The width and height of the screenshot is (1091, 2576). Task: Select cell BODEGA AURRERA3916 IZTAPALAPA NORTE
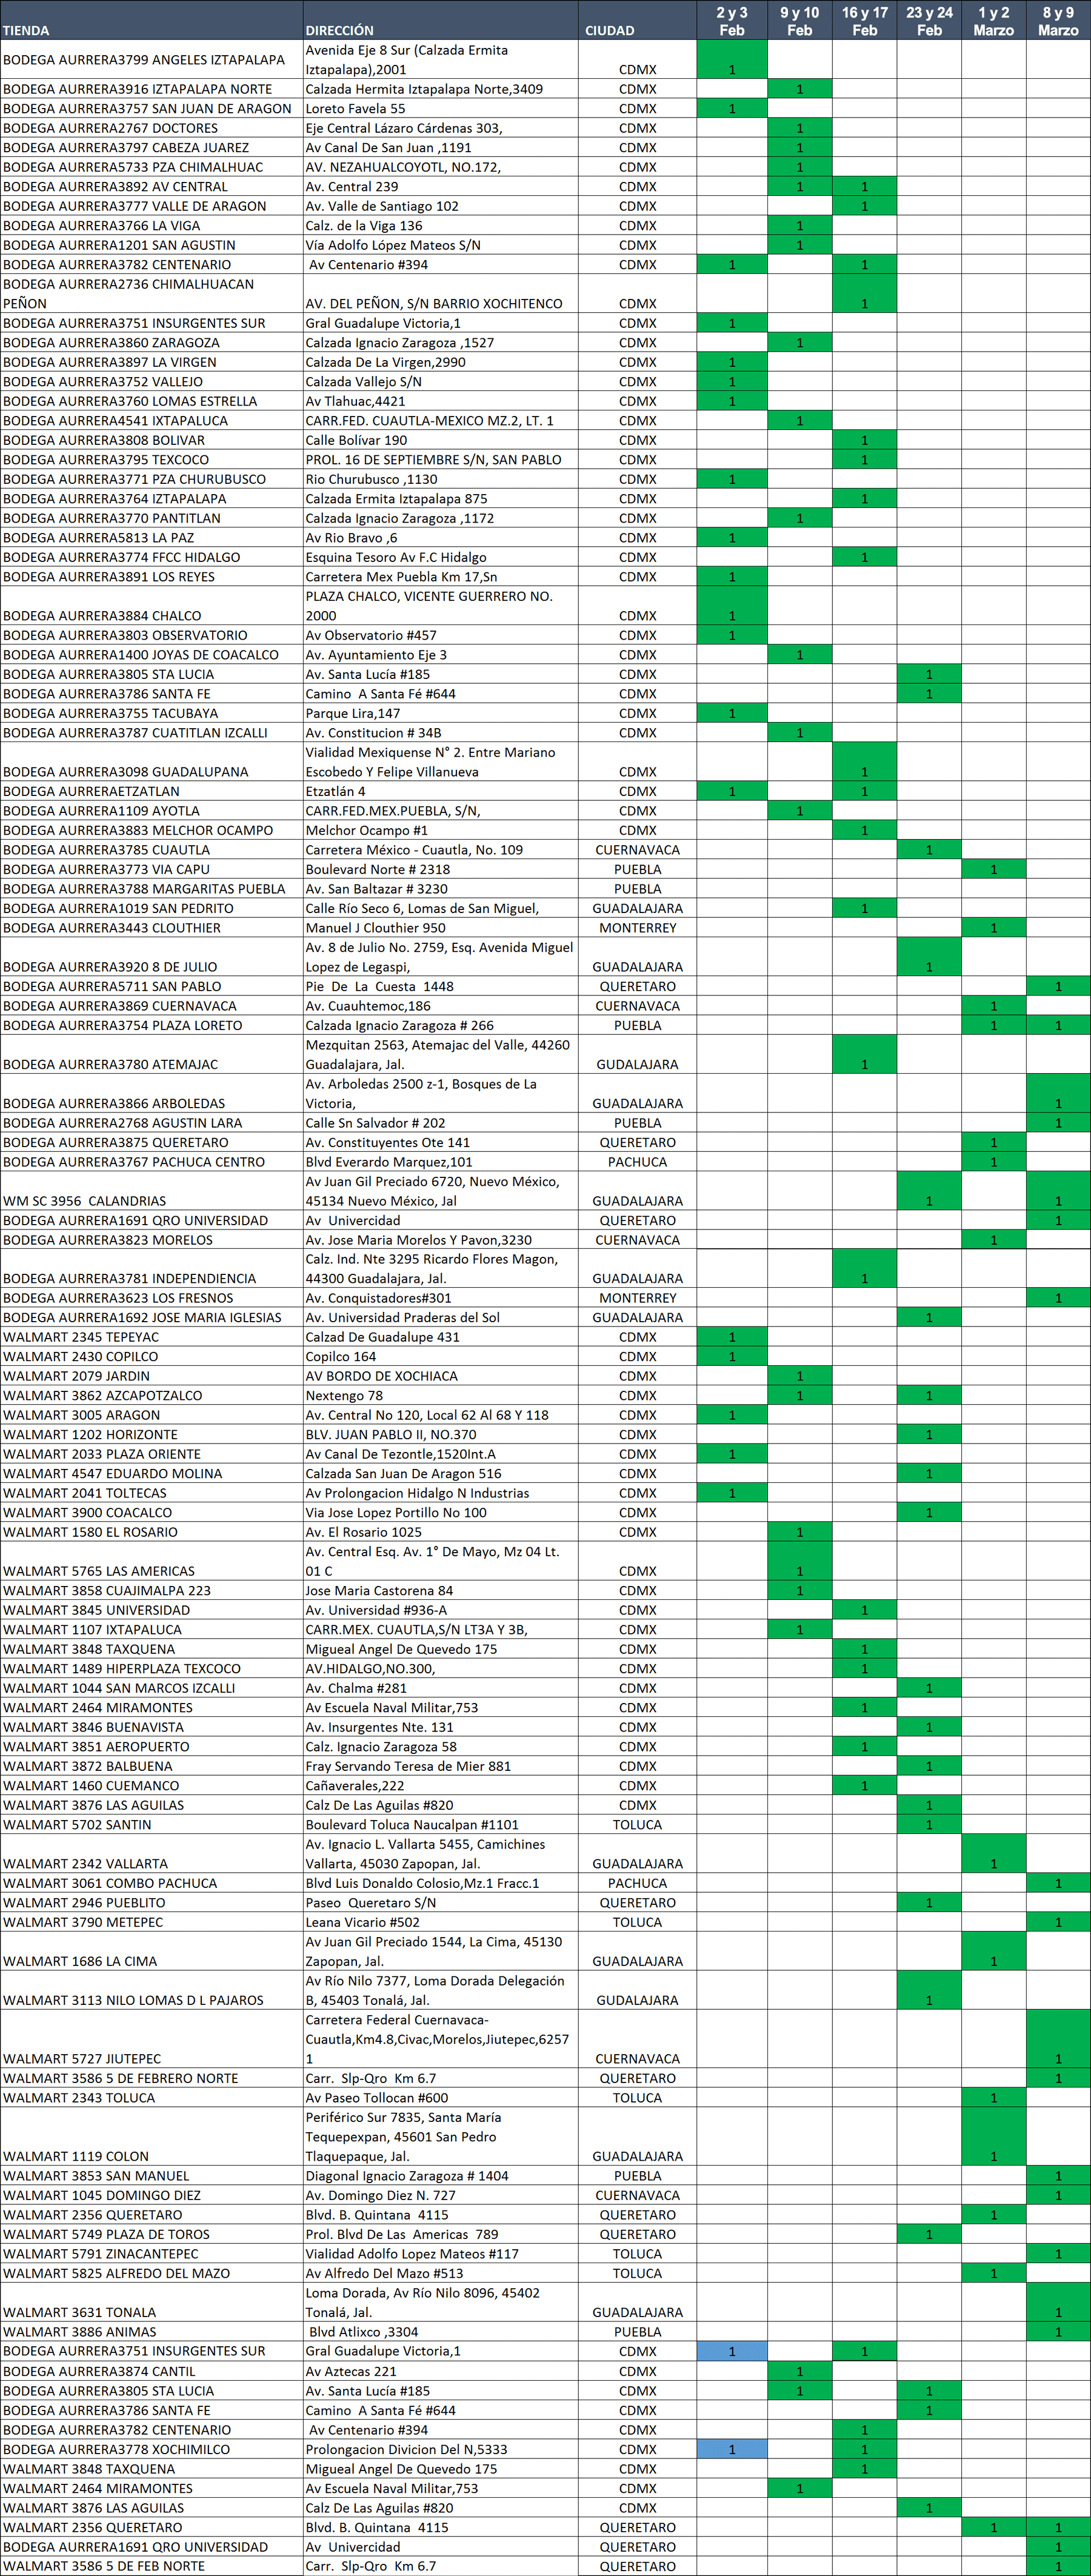click(151, 89)
